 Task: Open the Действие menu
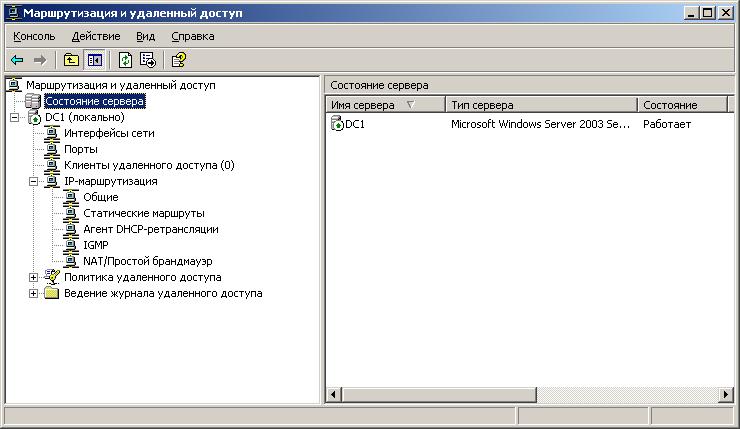96,36
